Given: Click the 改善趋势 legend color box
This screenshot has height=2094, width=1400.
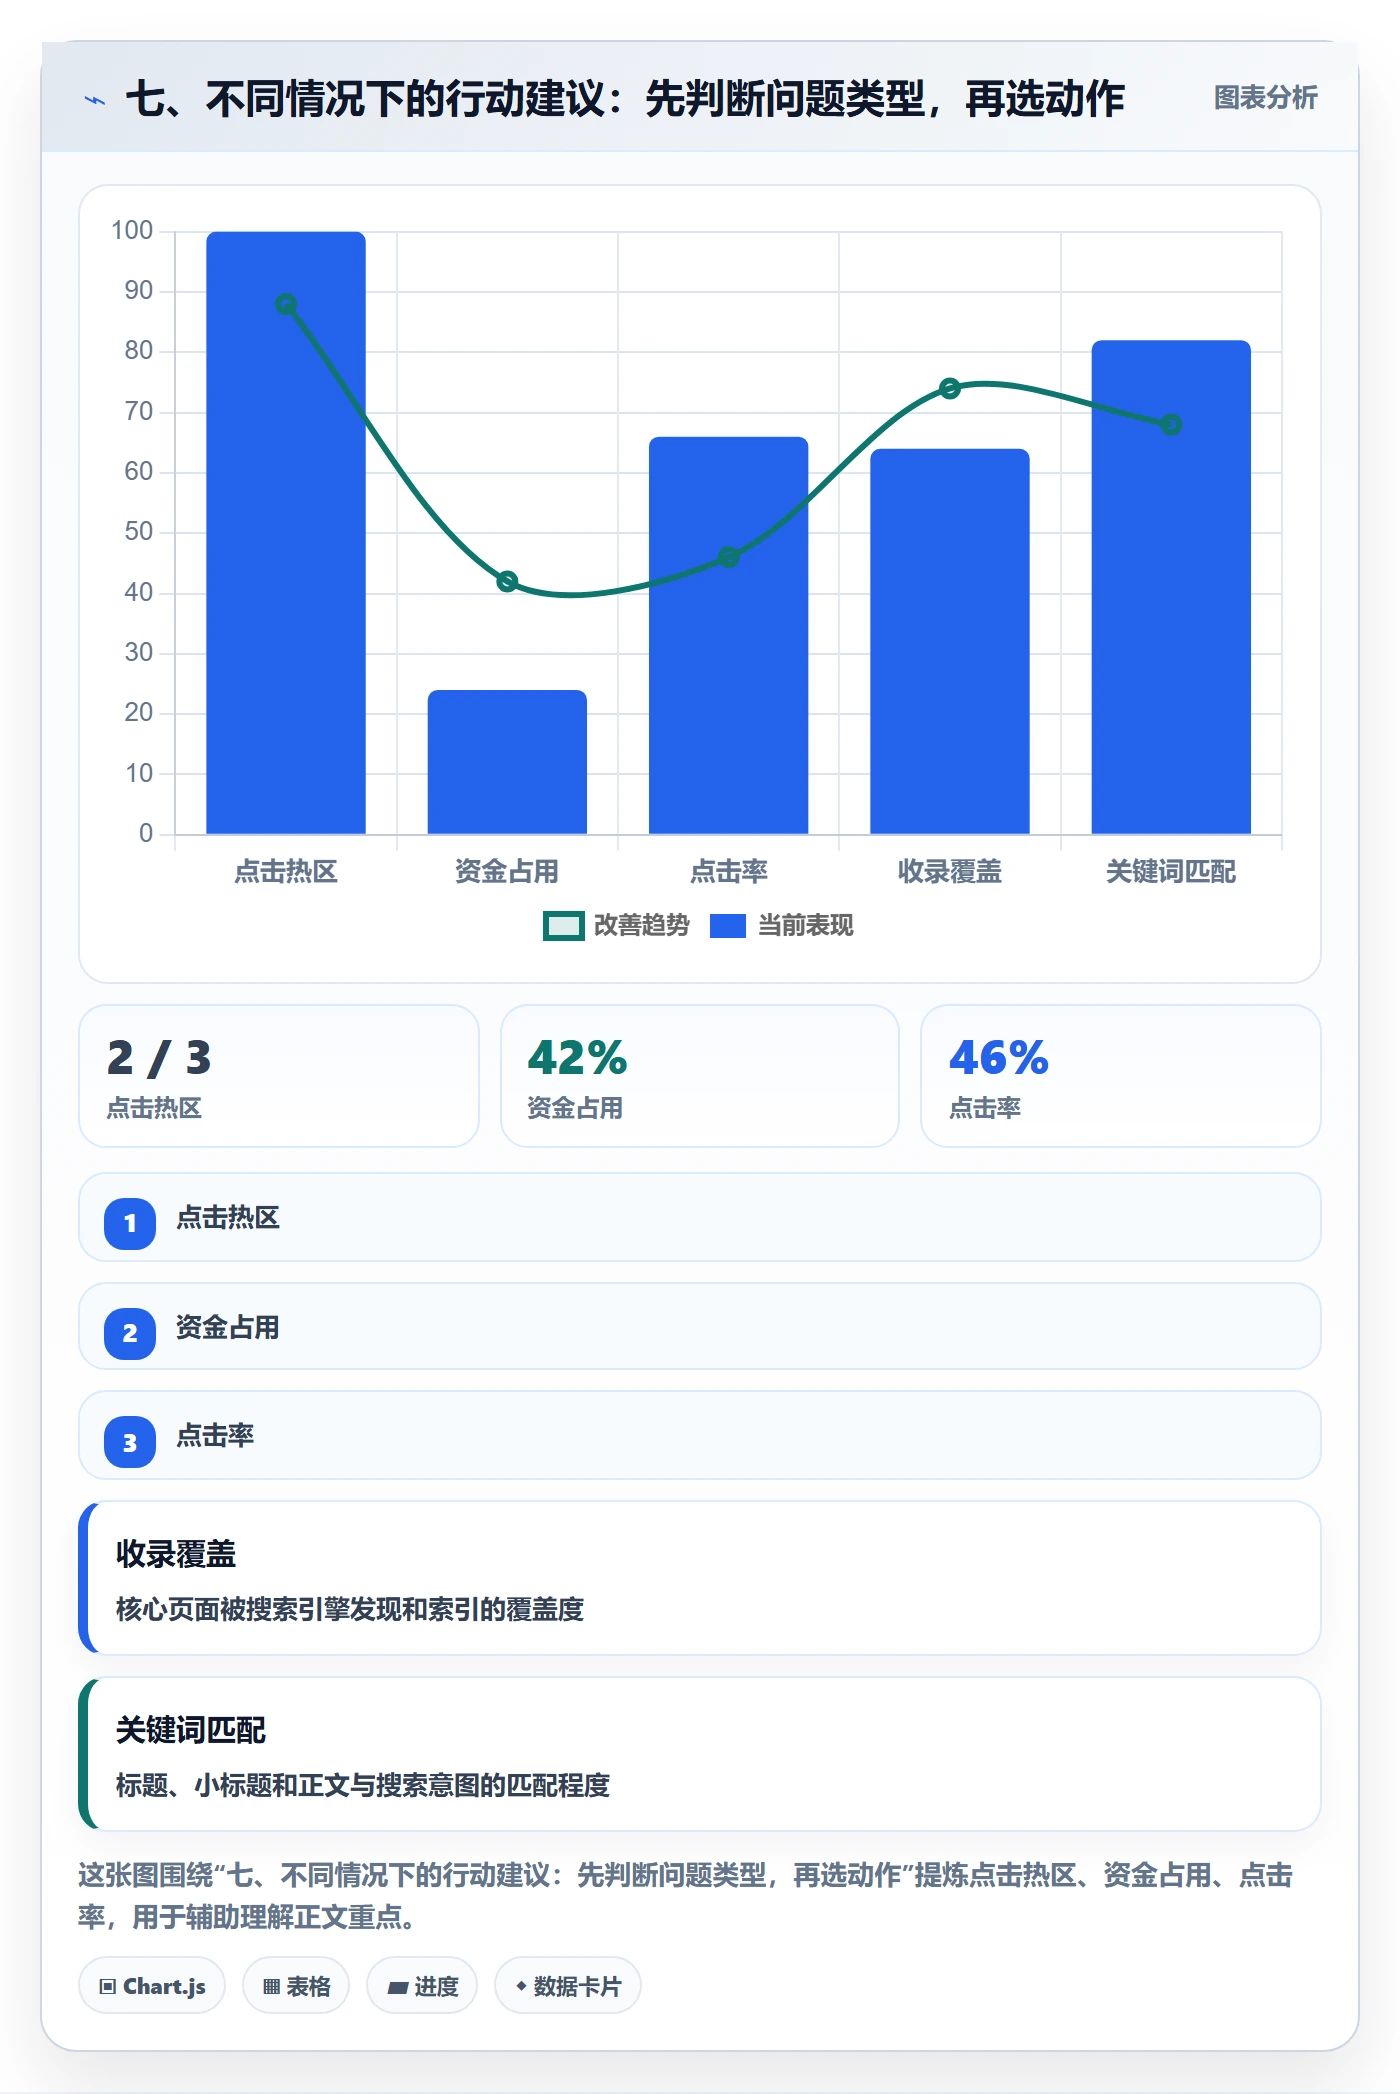Looking at the screenshot, I should coord(564,926).
